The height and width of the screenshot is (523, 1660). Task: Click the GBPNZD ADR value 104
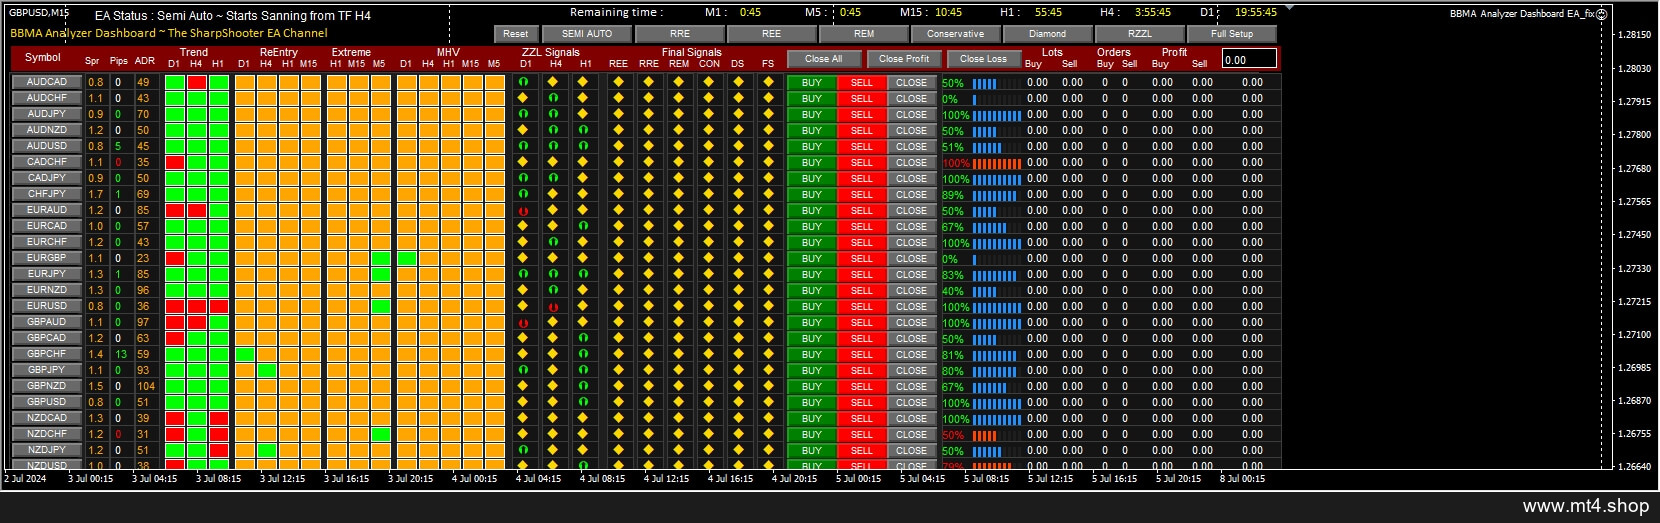(x=146, y=386)
